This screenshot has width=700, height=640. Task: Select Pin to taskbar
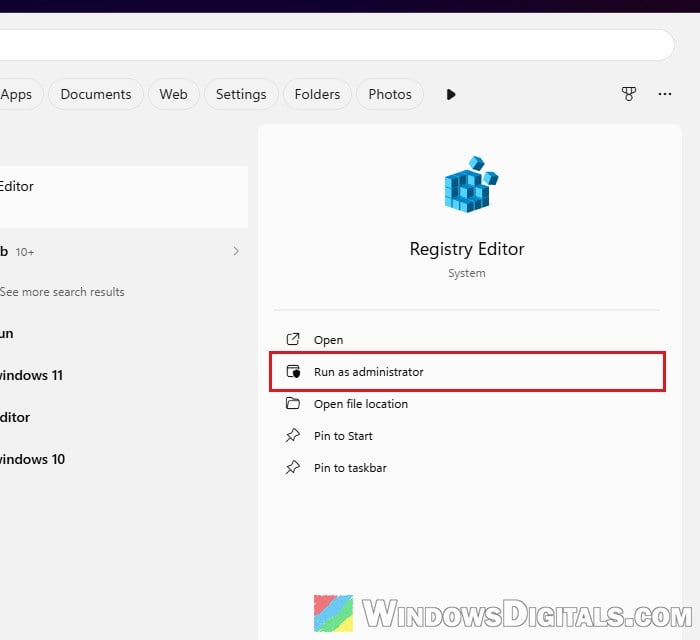click(467, 468)
